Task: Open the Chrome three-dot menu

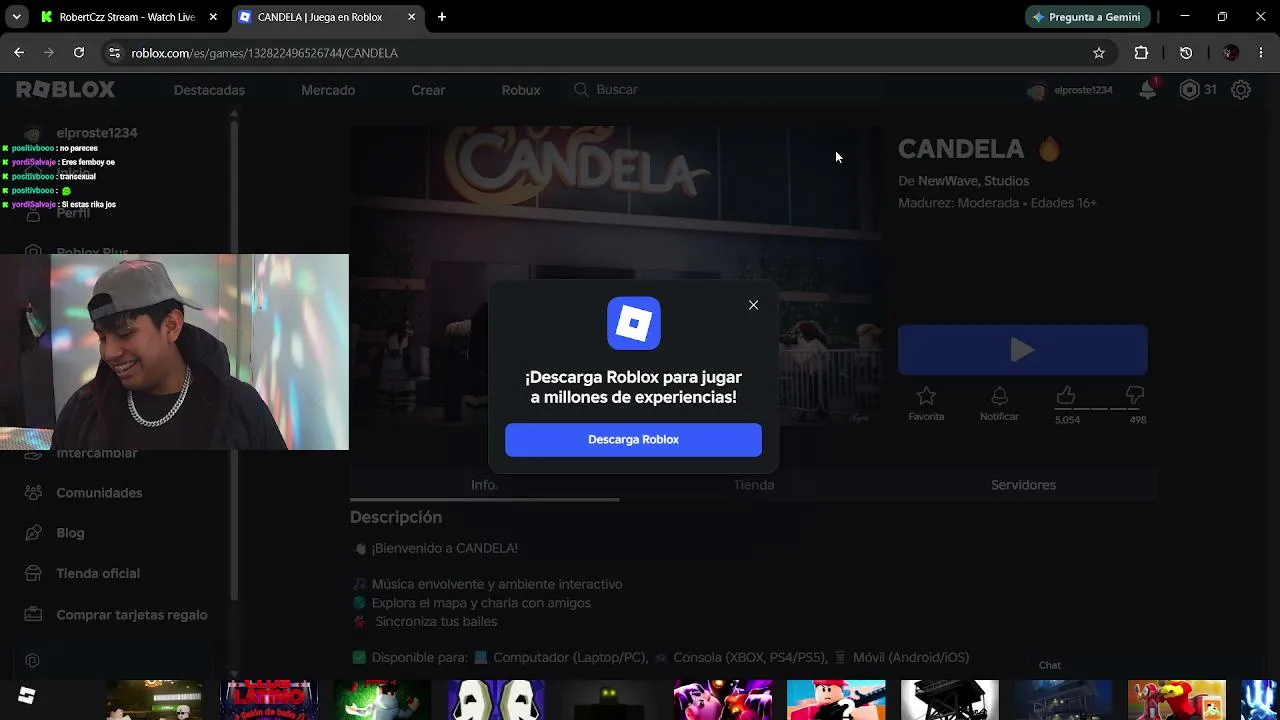Action: tap(1261, 53)
